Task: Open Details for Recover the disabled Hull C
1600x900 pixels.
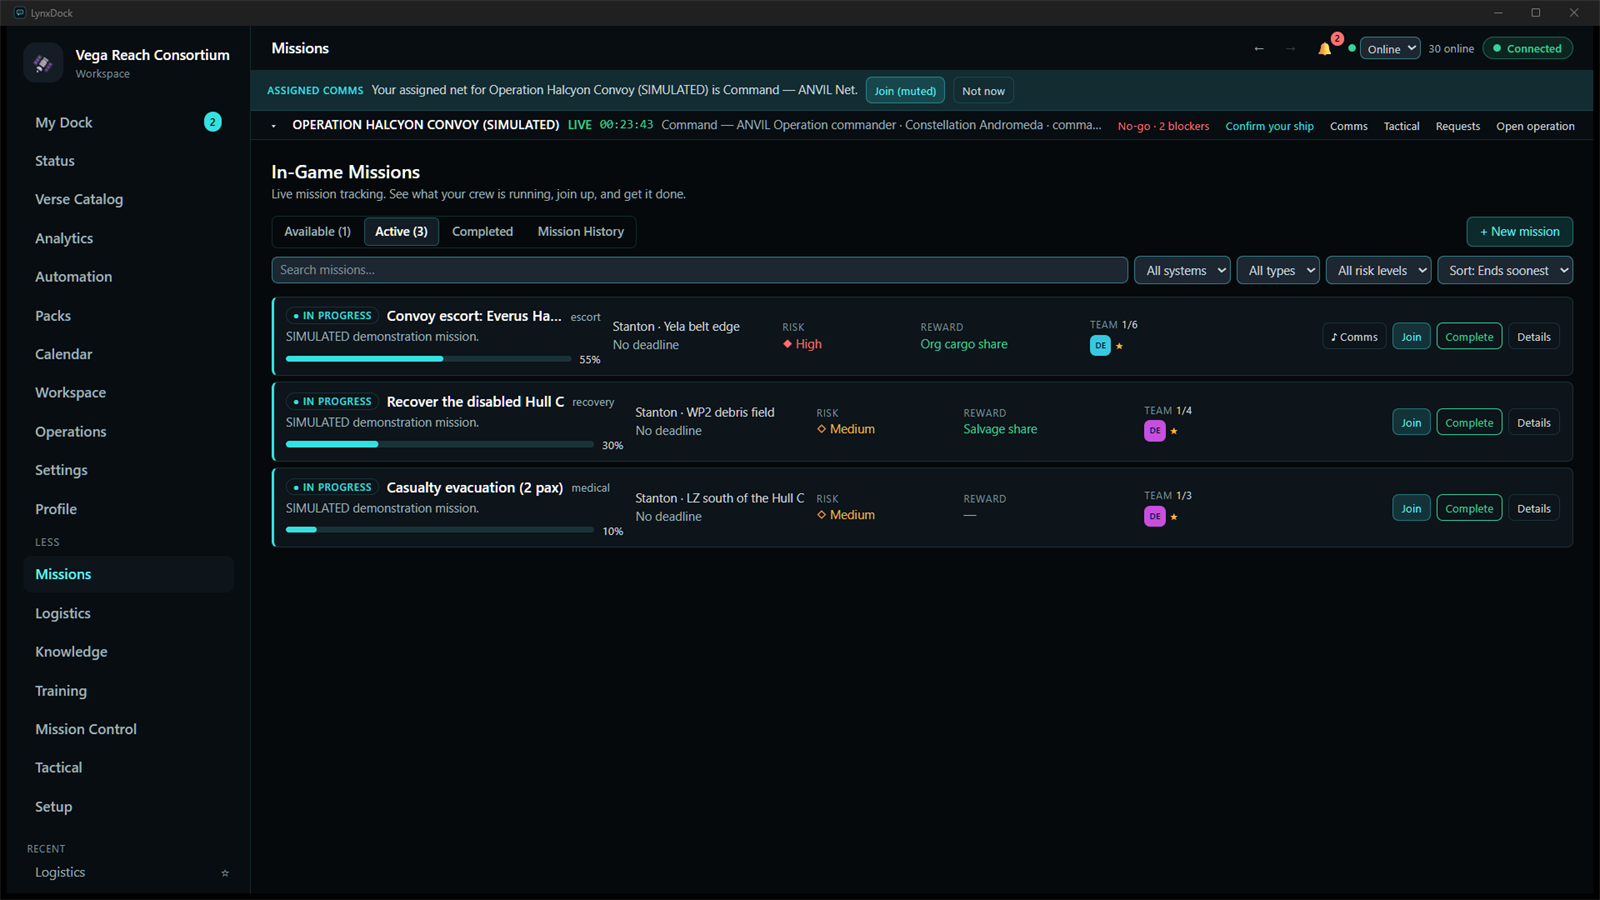Action: tap(1534, 423)
